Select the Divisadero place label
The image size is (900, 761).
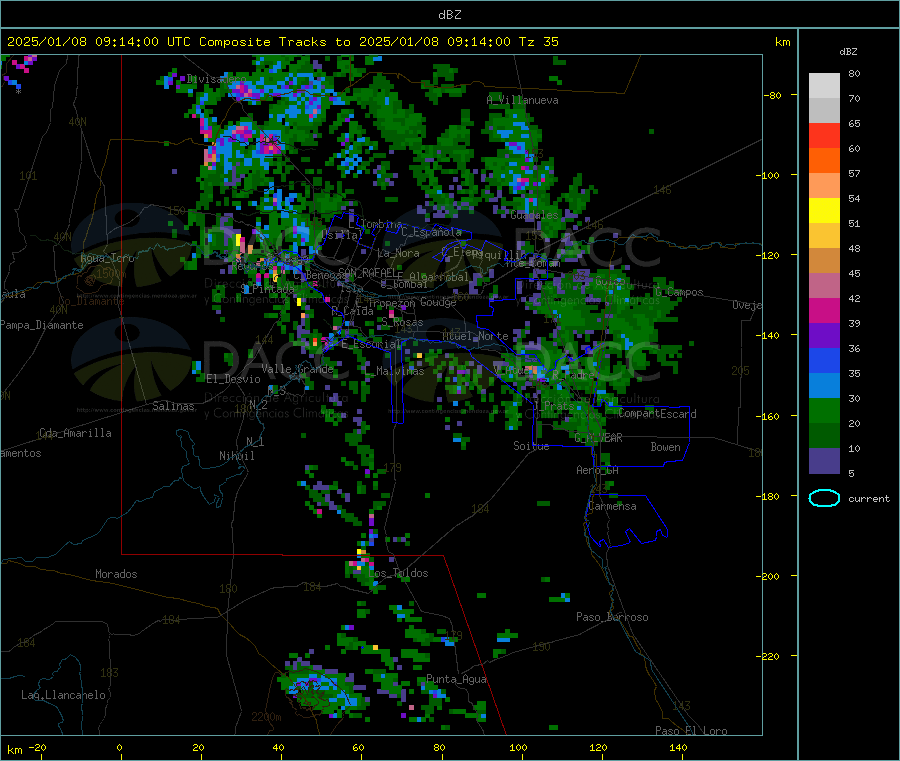[216, 79]
